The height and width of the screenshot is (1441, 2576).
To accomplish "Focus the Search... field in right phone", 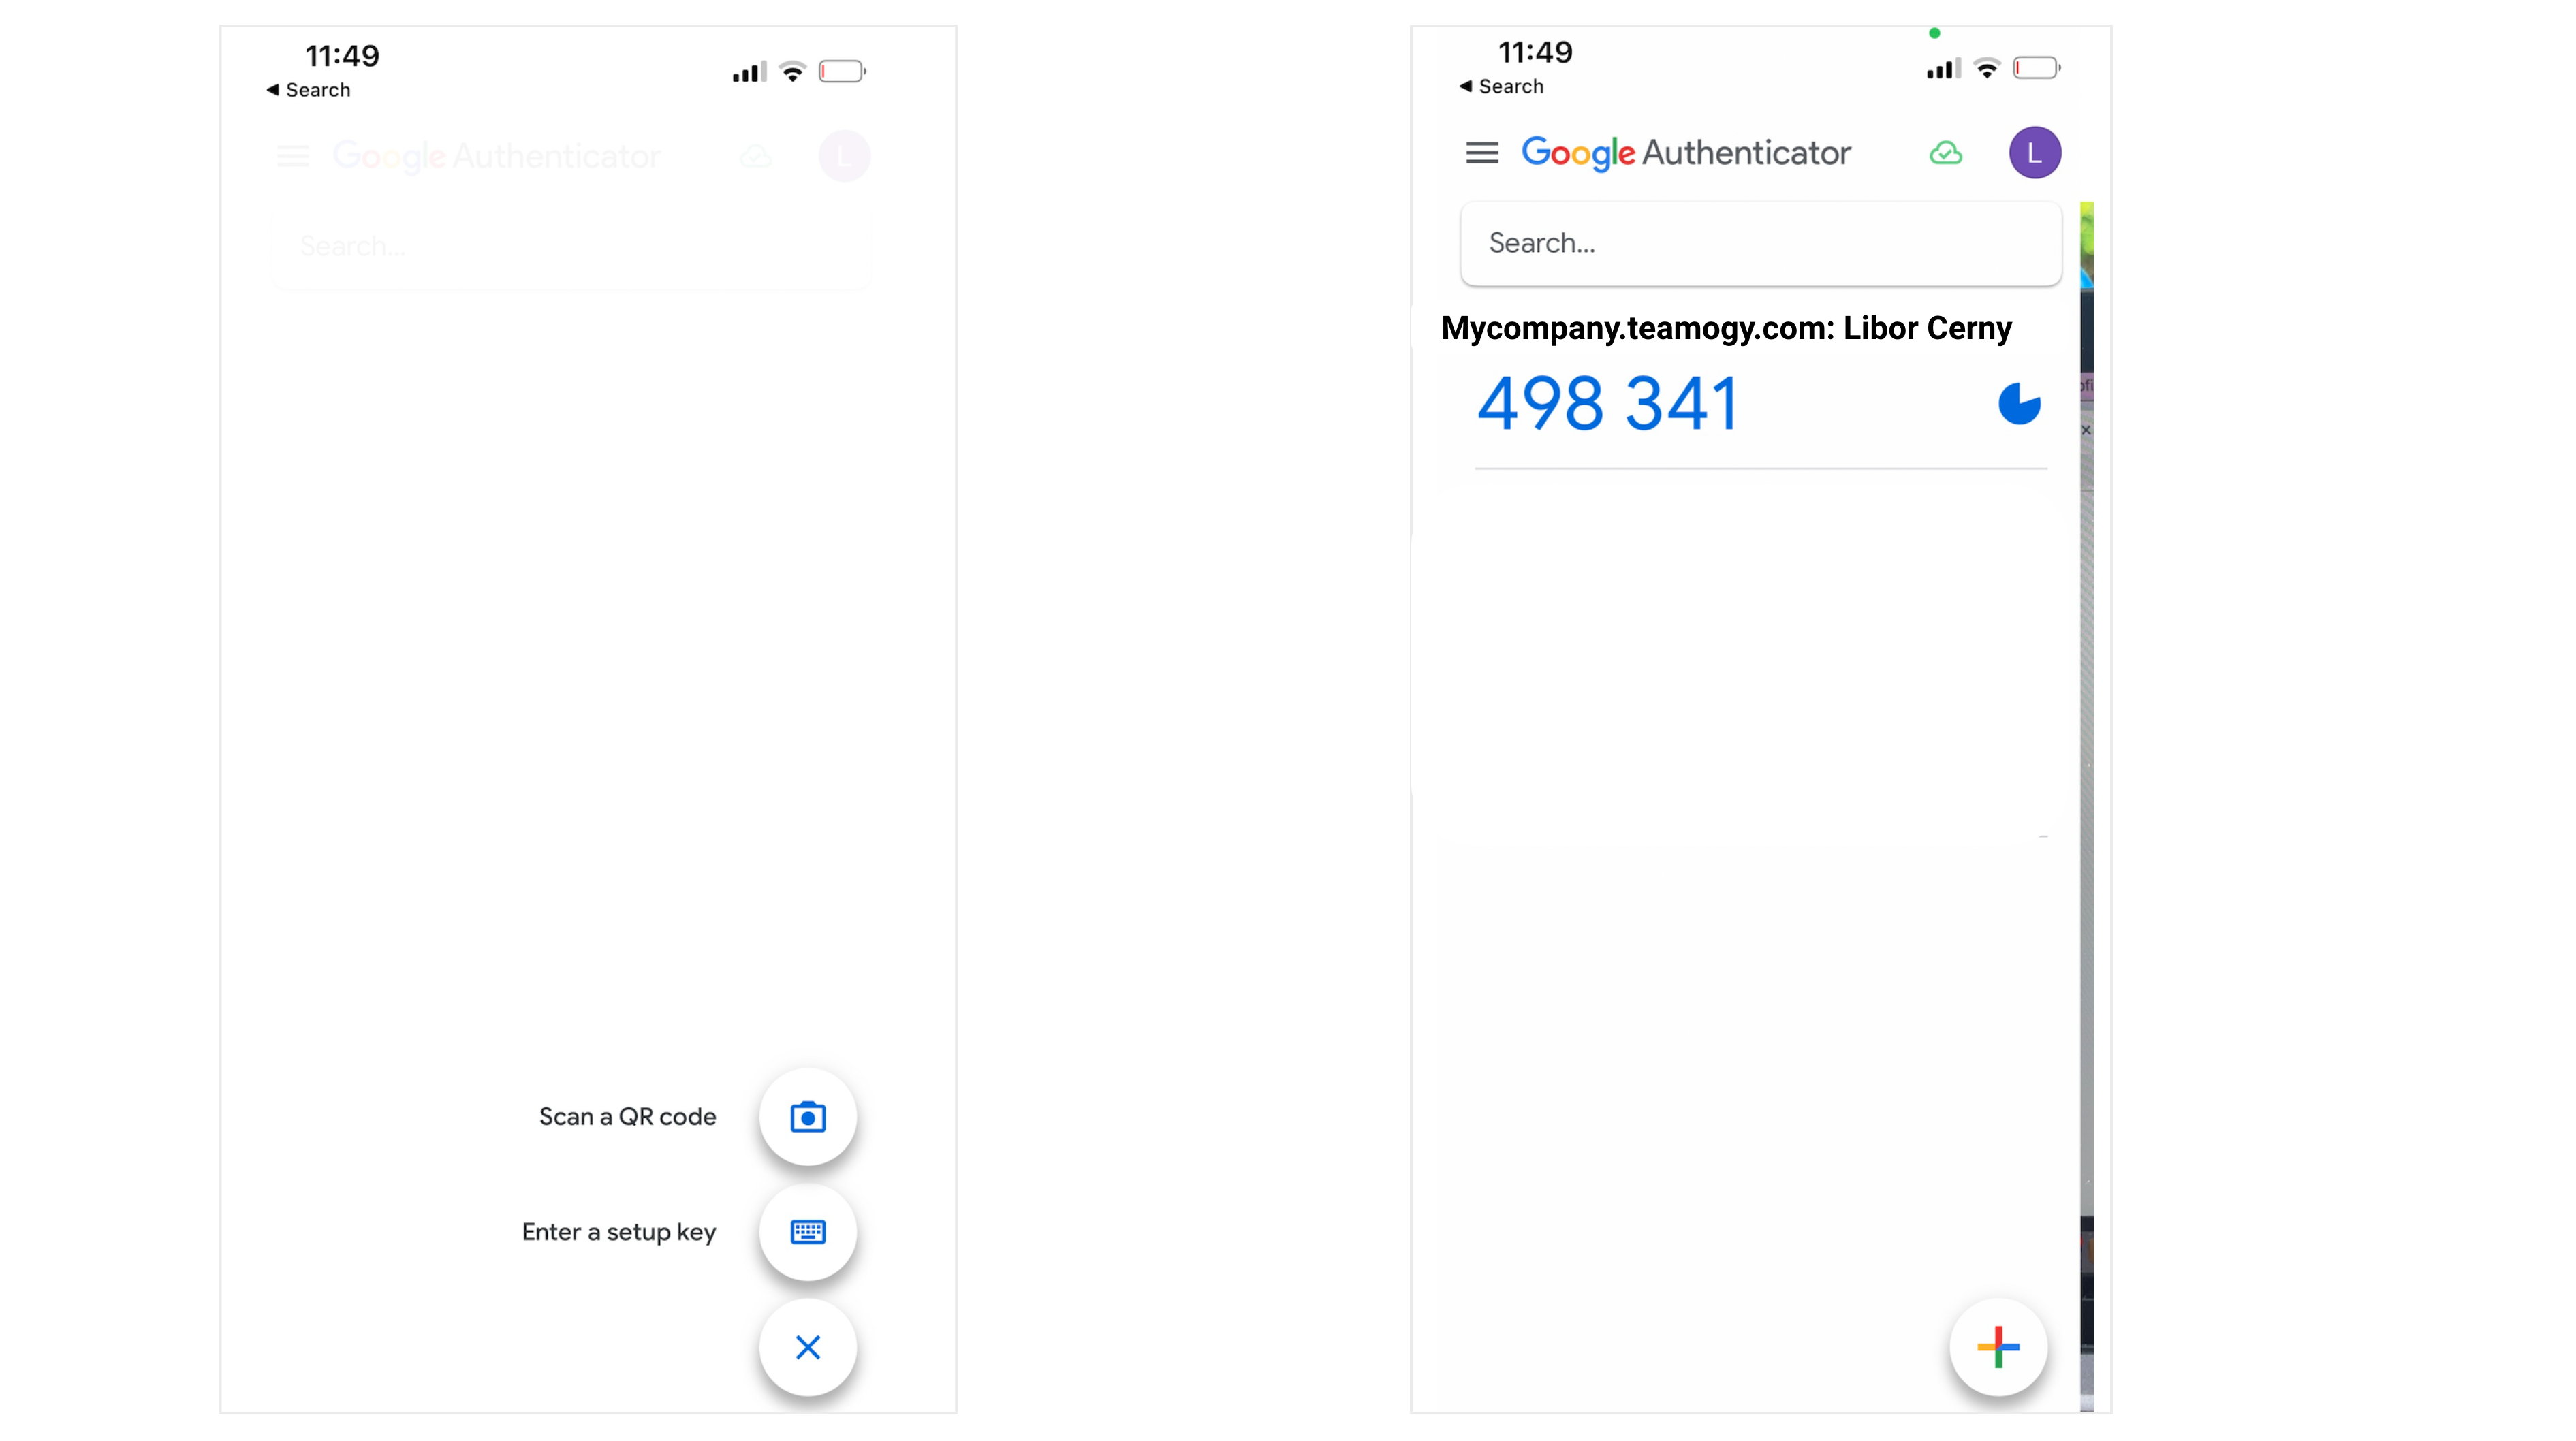I will pos(1760,243).
